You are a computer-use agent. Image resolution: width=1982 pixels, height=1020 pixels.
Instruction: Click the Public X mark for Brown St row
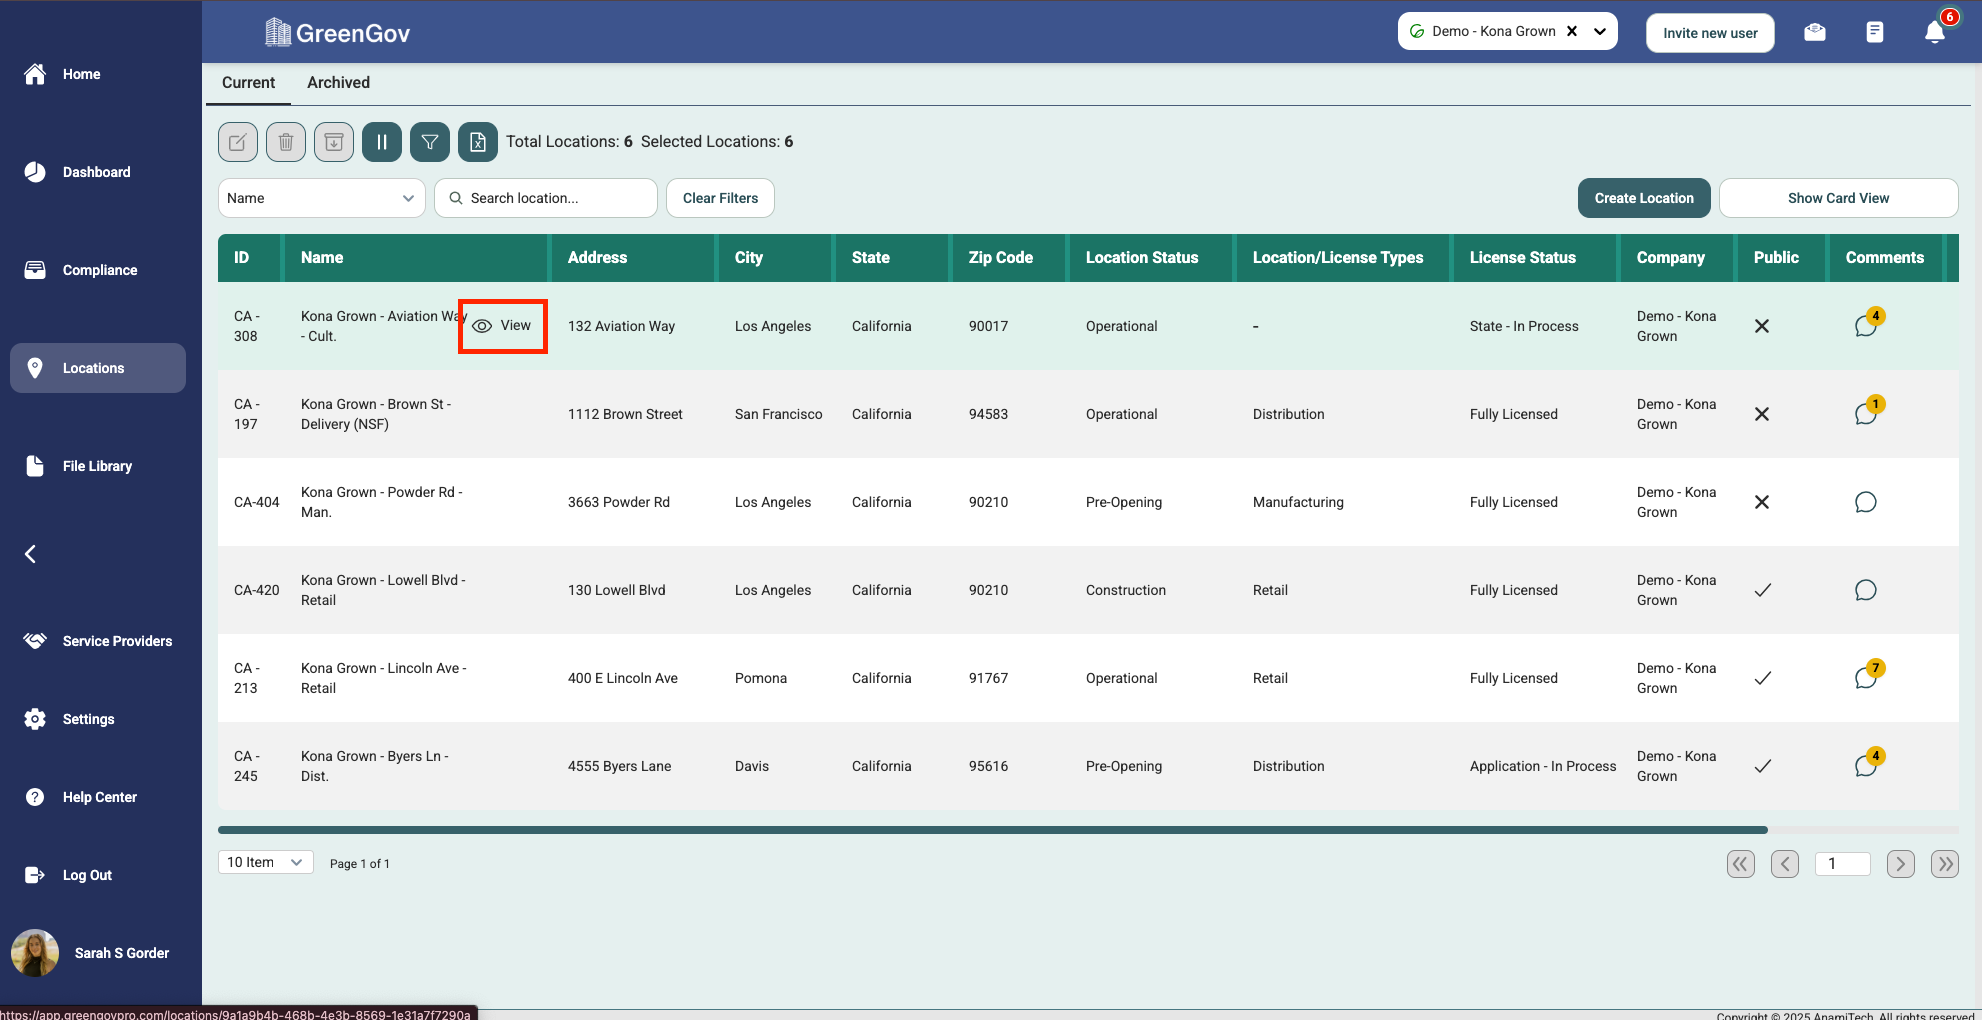coord(1762,414)
